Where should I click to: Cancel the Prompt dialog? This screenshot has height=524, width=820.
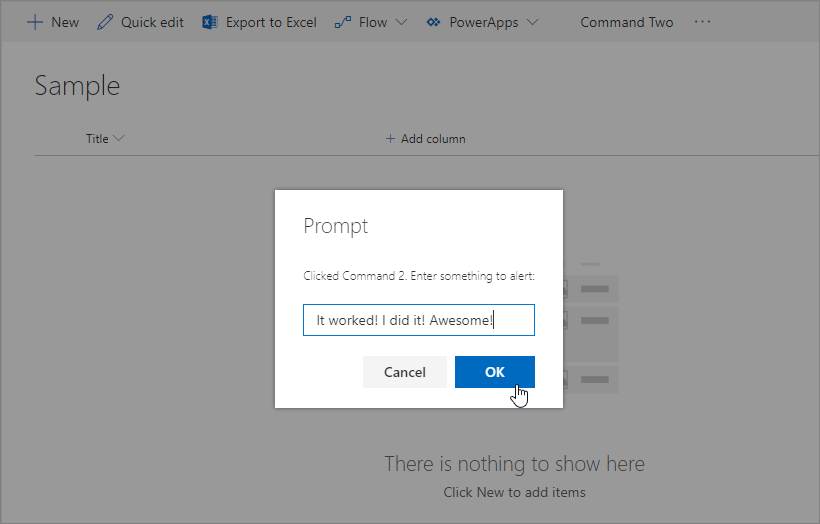pos(405,372)
